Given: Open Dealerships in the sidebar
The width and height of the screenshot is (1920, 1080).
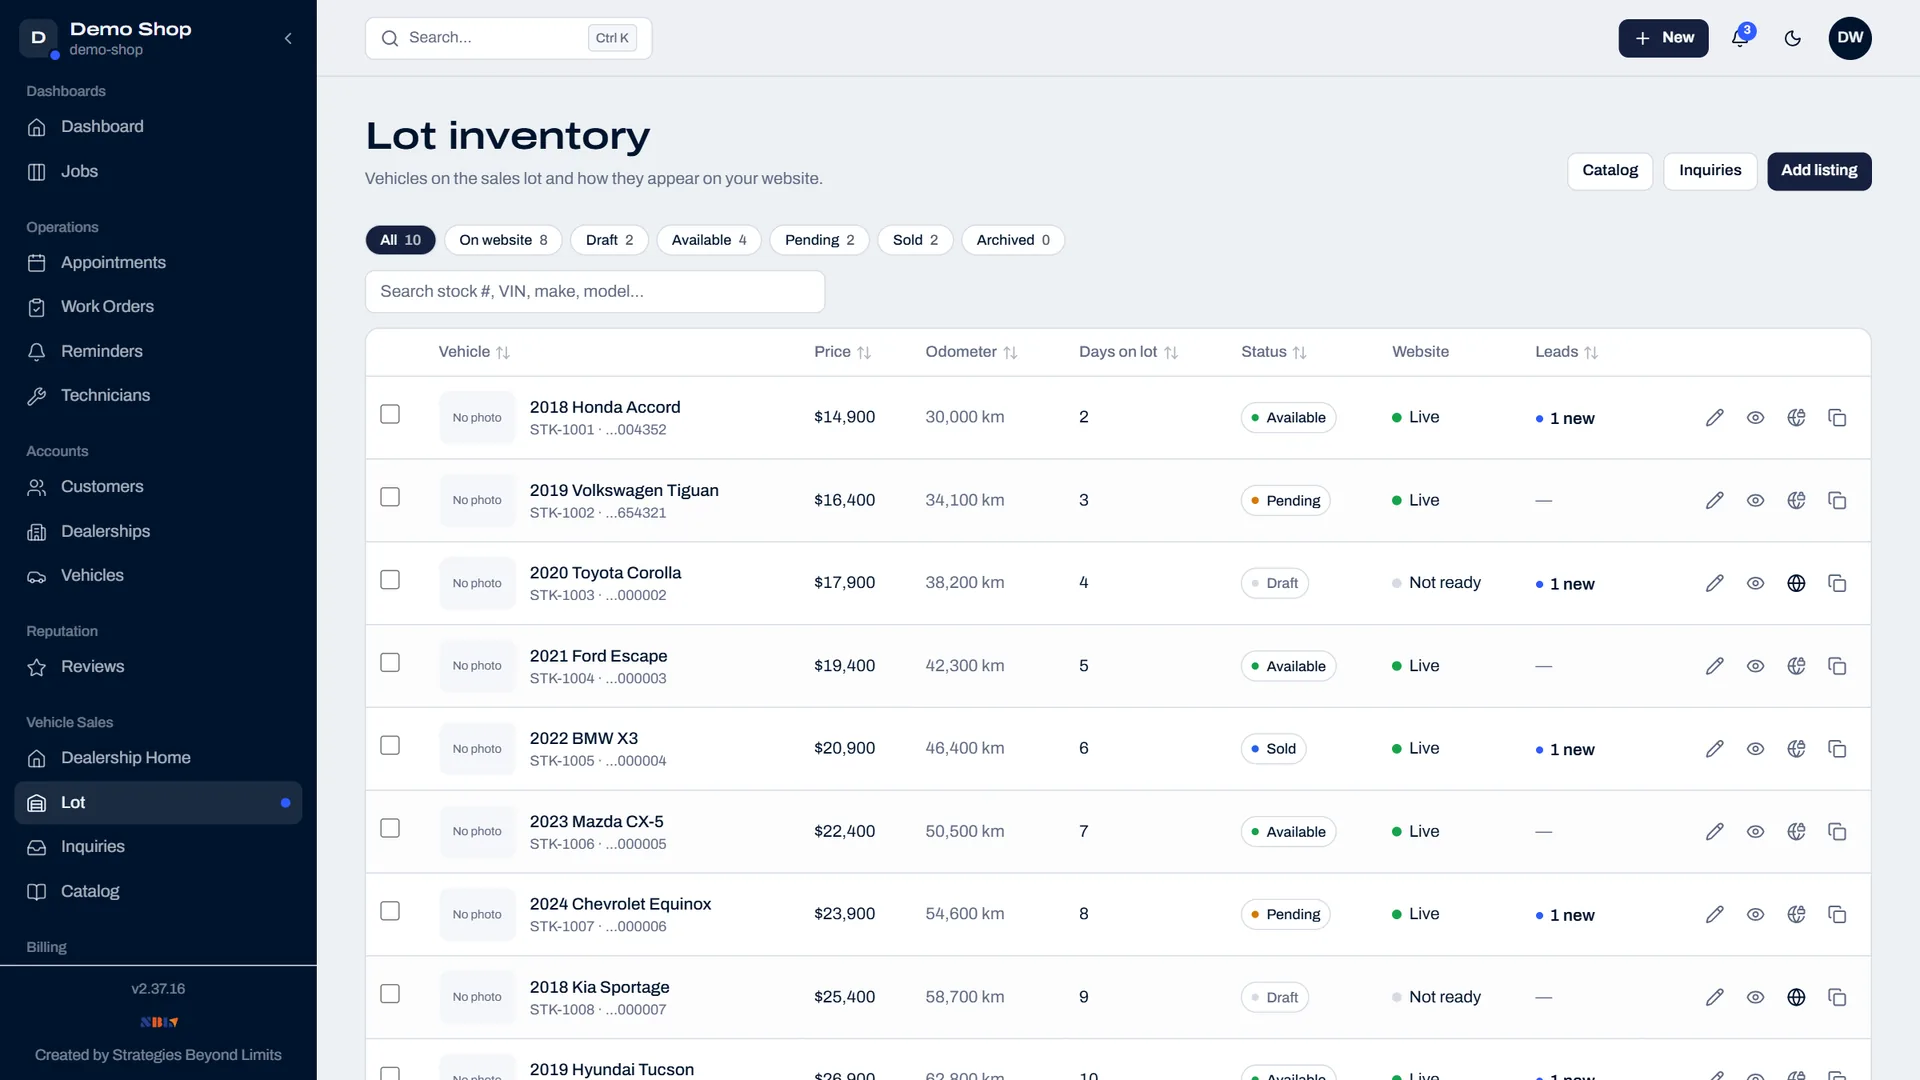Looking at the screenshot, I should (x=158, y=532).
